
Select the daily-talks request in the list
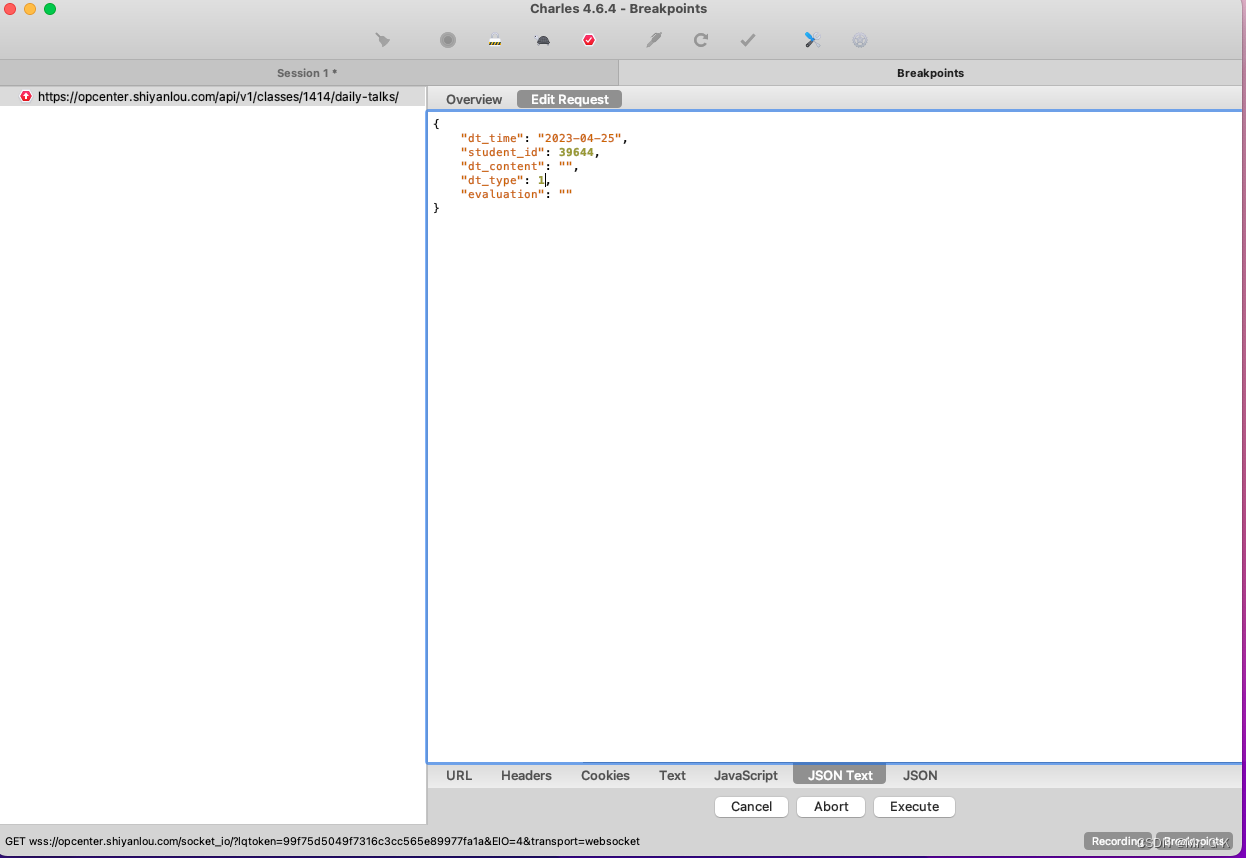click(x=212, y=97)
